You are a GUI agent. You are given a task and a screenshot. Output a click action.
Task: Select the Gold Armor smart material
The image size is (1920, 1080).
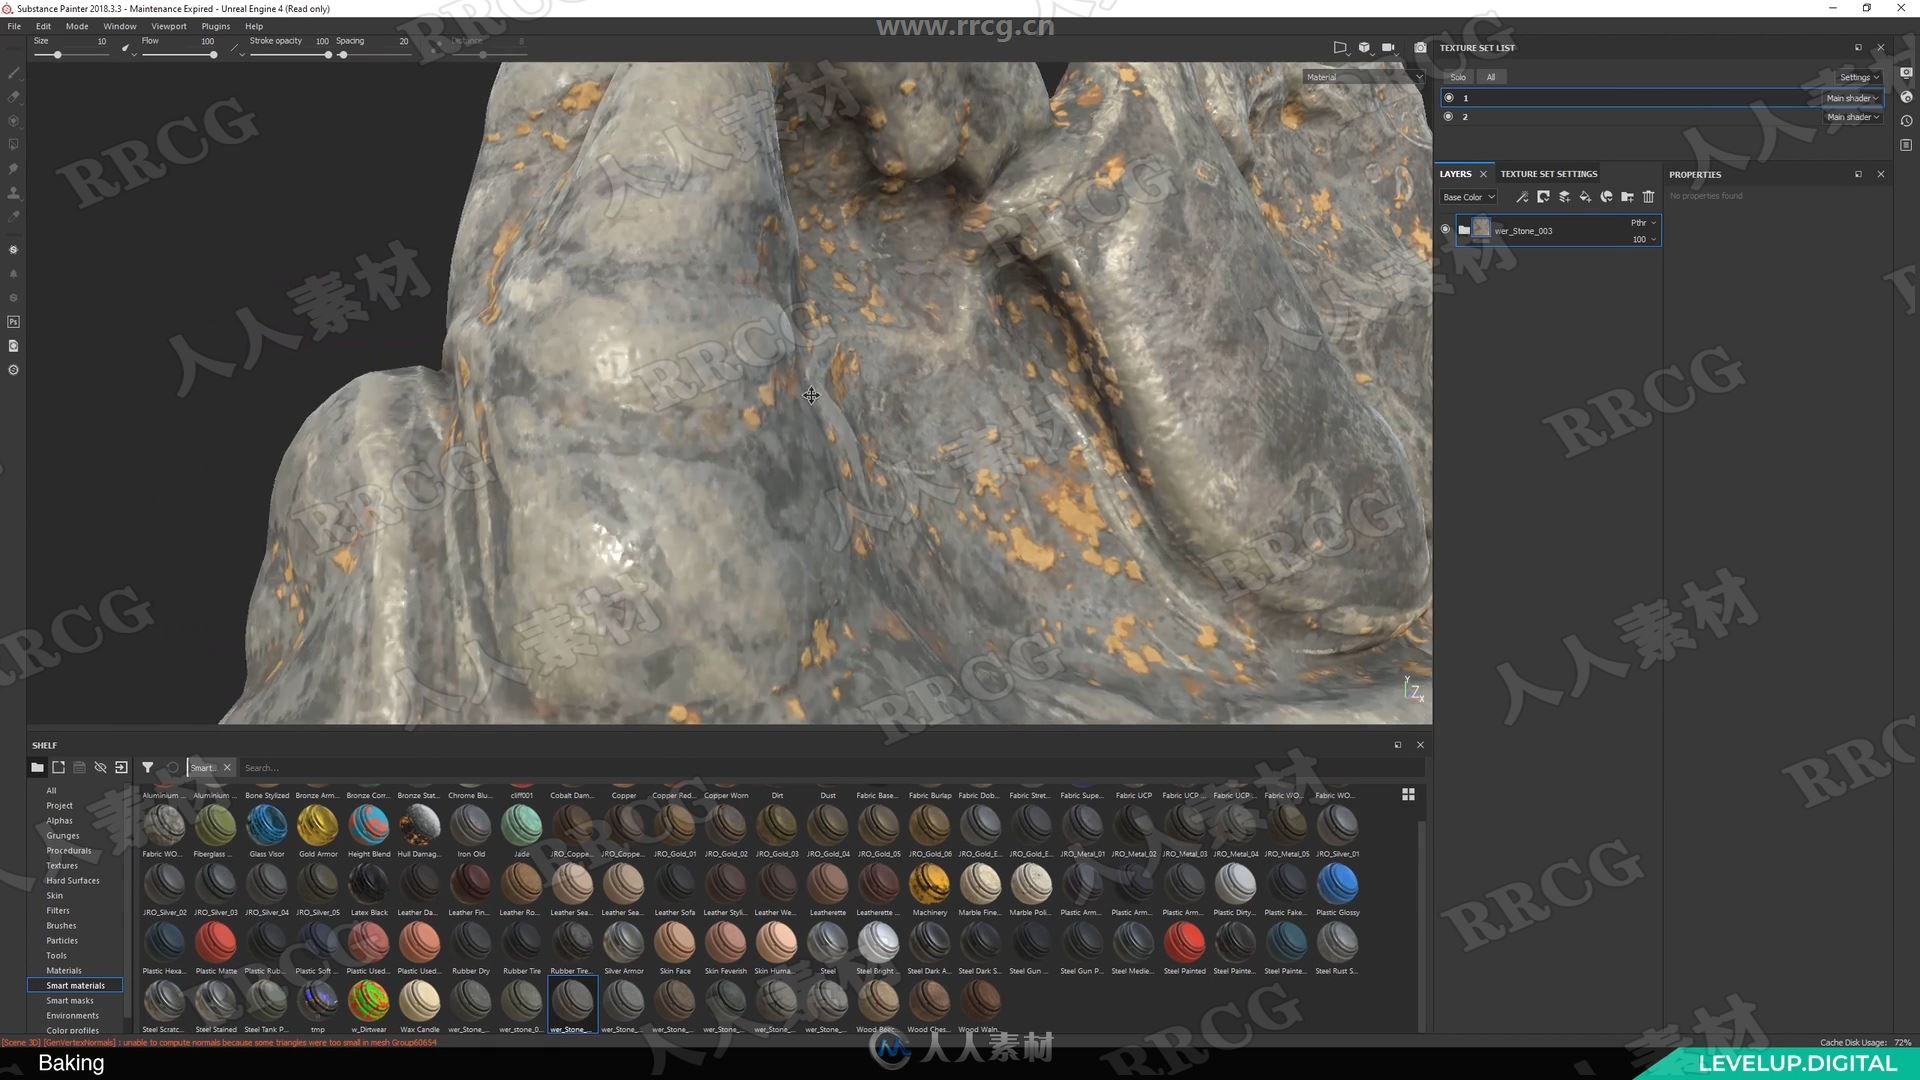pyautogui.click(x=318, y=831)
